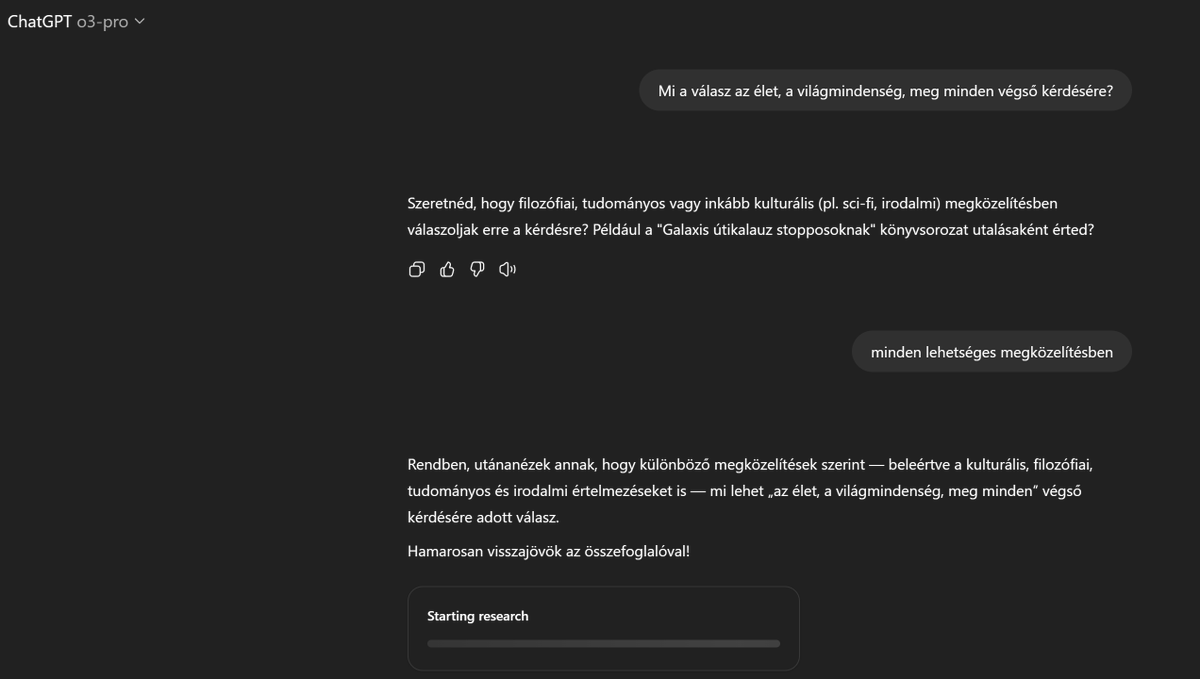The width and height of the screenshot is (1200, 679).
Task: Click the research progress bar
Action: pyautogui.click(x=602, y=644)
